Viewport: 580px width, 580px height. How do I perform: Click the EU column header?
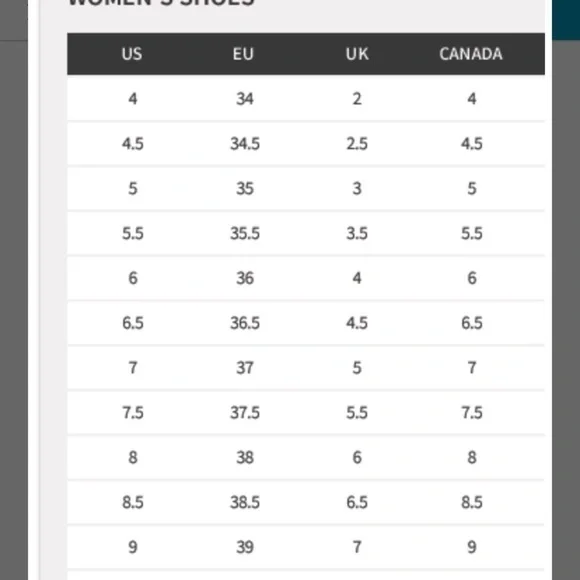point(243,54)
